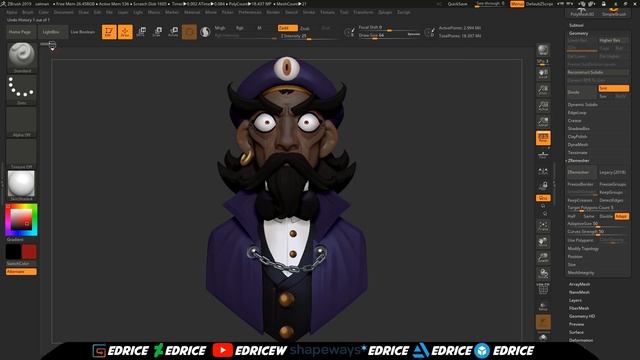Screen dimensions: 640x360
Task: Open LightBox browser
Action: (51, 32)
